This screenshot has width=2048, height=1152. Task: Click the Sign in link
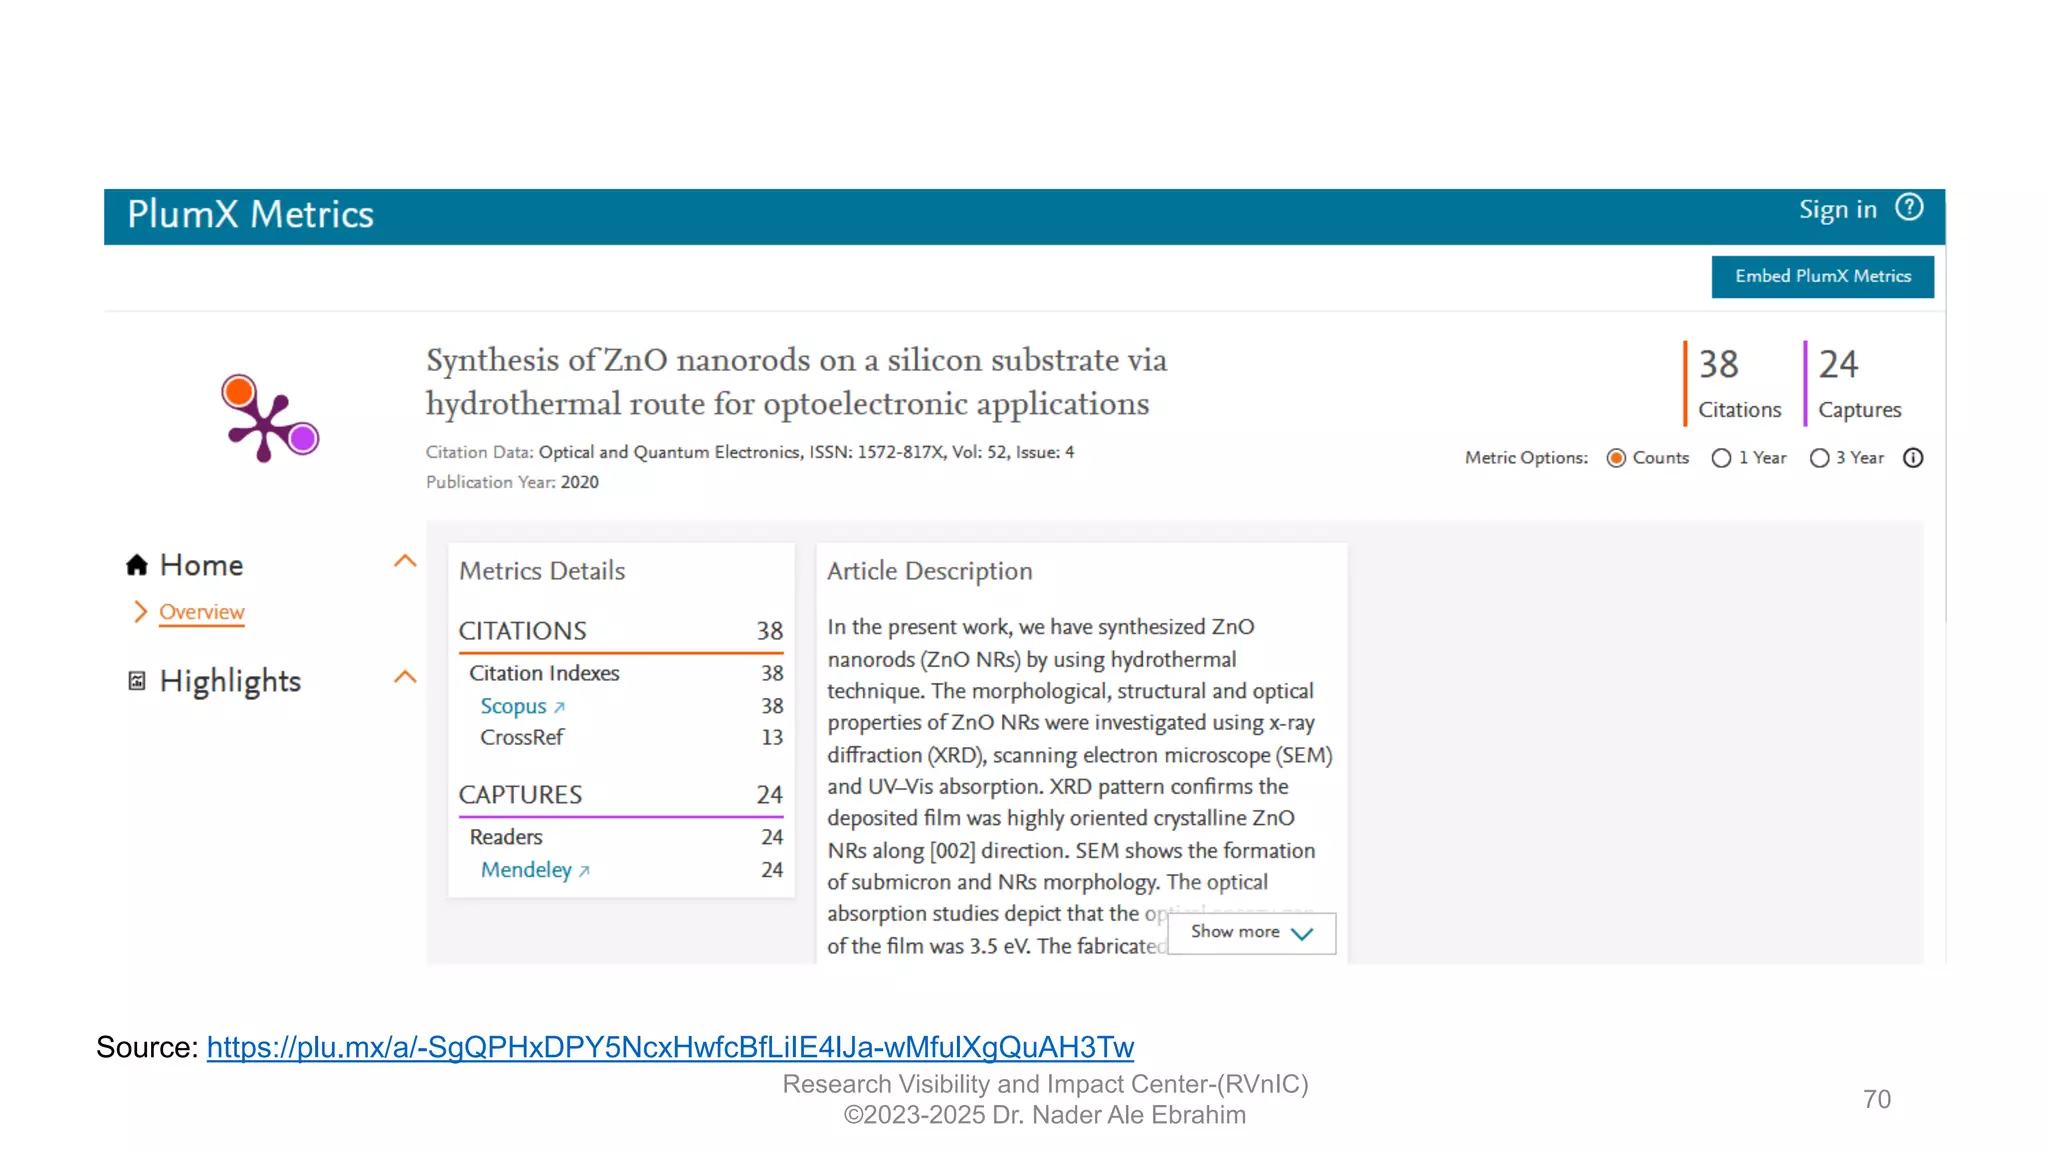[x=1837, y=210]
